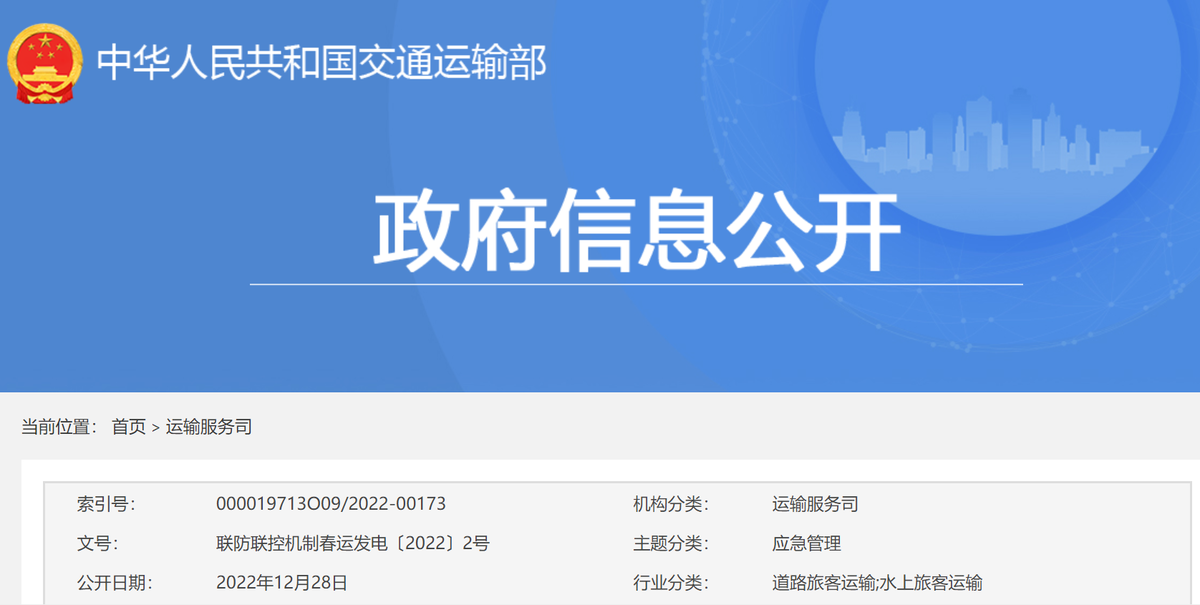This screenshot has width=1200, height=605.
Task: Select document number 联防联控机制春运发电〔2022〕2号
Action: click(352, 544)
